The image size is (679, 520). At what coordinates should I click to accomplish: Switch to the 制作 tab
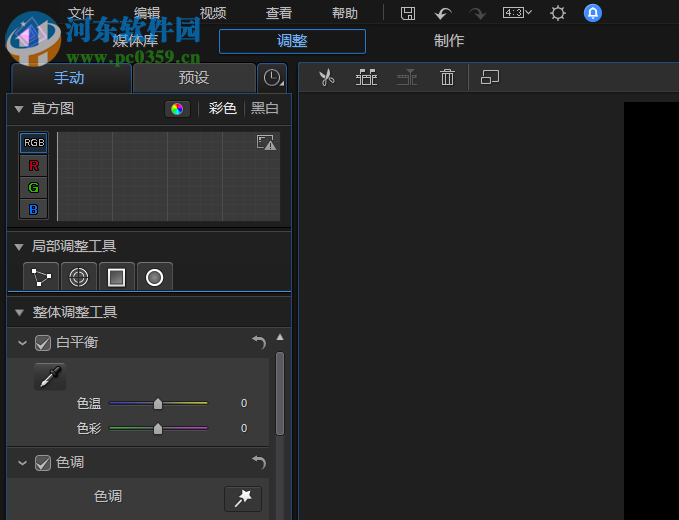[x=449, y=41]
